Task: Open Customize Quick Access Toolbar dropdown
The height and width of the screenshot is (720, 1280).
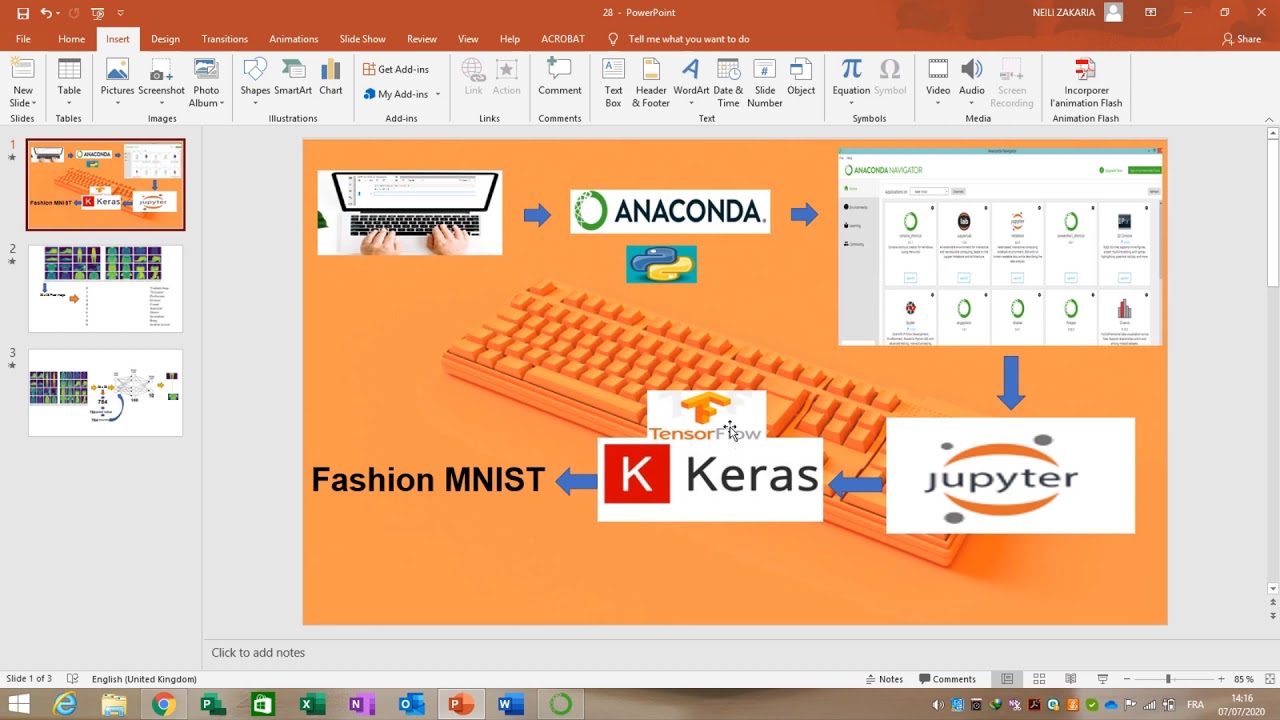Action: 121,13
